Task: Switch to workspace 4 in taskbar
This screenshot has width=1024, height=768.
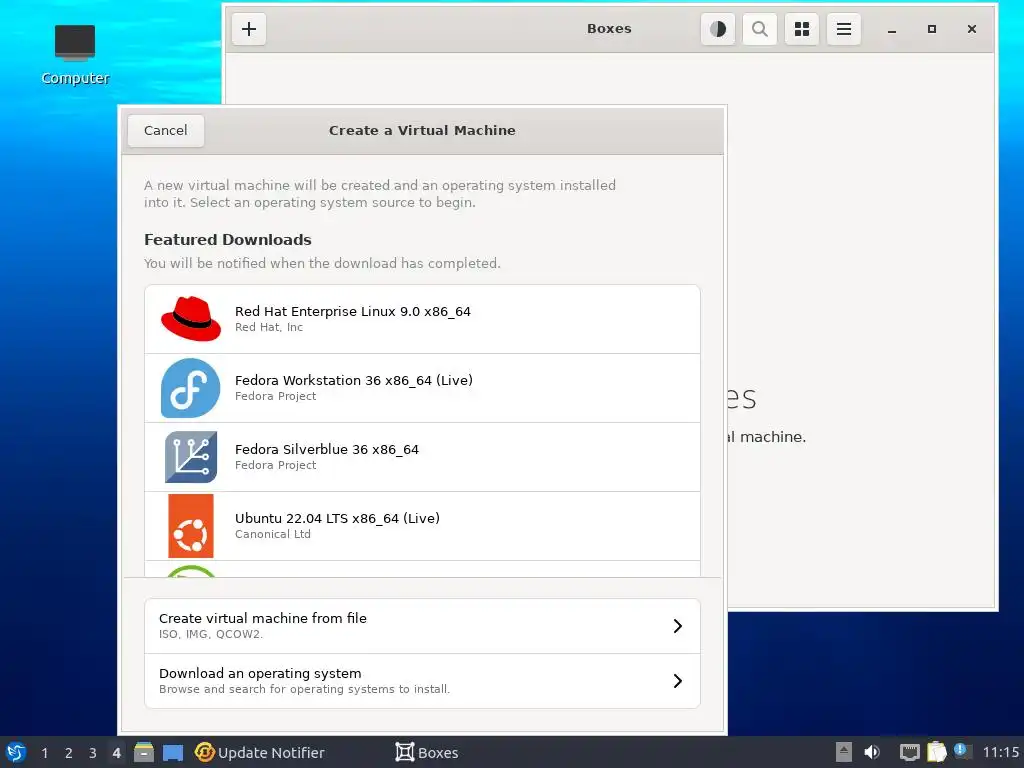Action: point(116,753)
